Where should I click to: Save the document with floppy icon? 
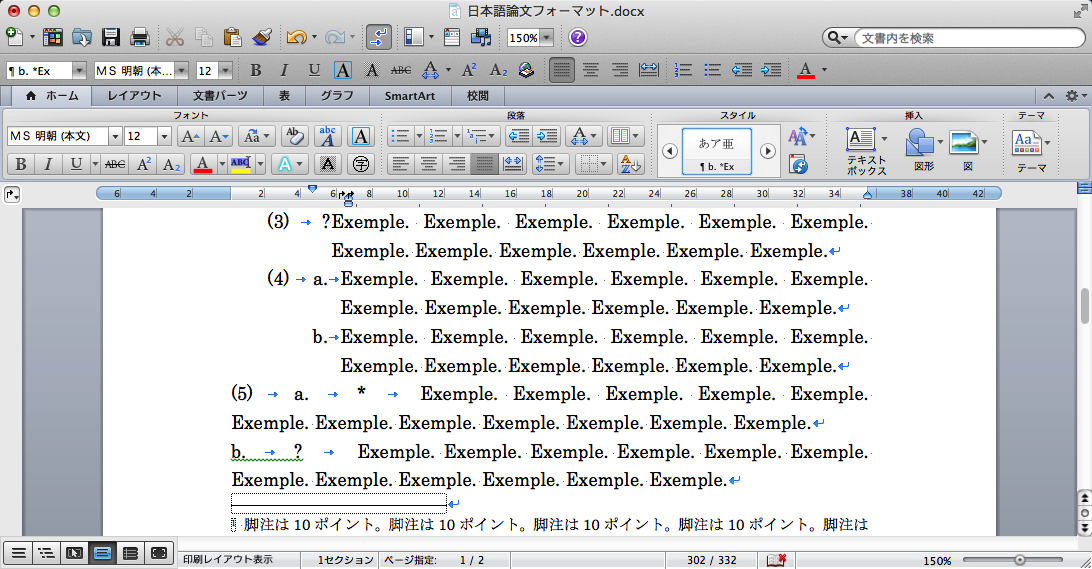(111, 37)
